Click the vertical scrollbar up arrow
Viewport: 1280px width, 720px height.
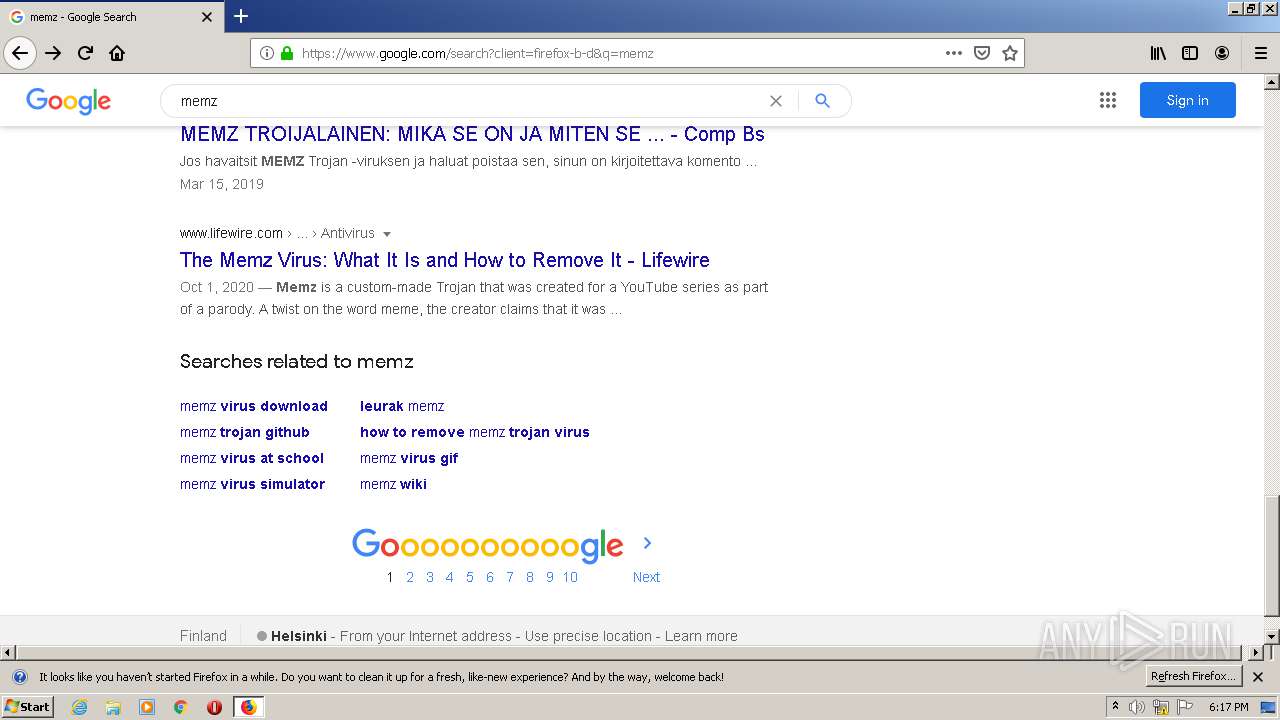tap(1272, 82)
